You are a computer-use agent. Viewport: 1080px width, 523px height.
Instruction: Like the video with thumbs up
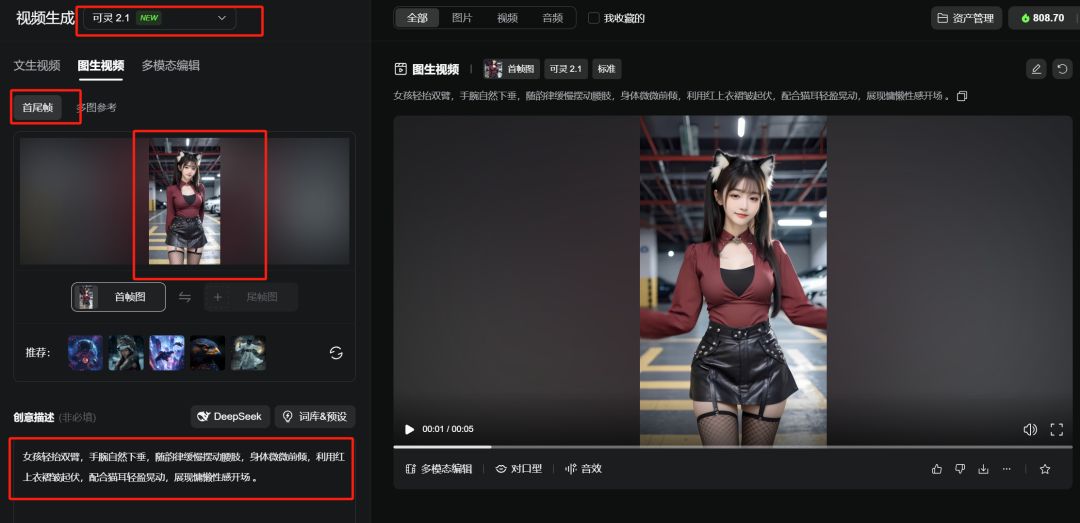click(937, 469)
